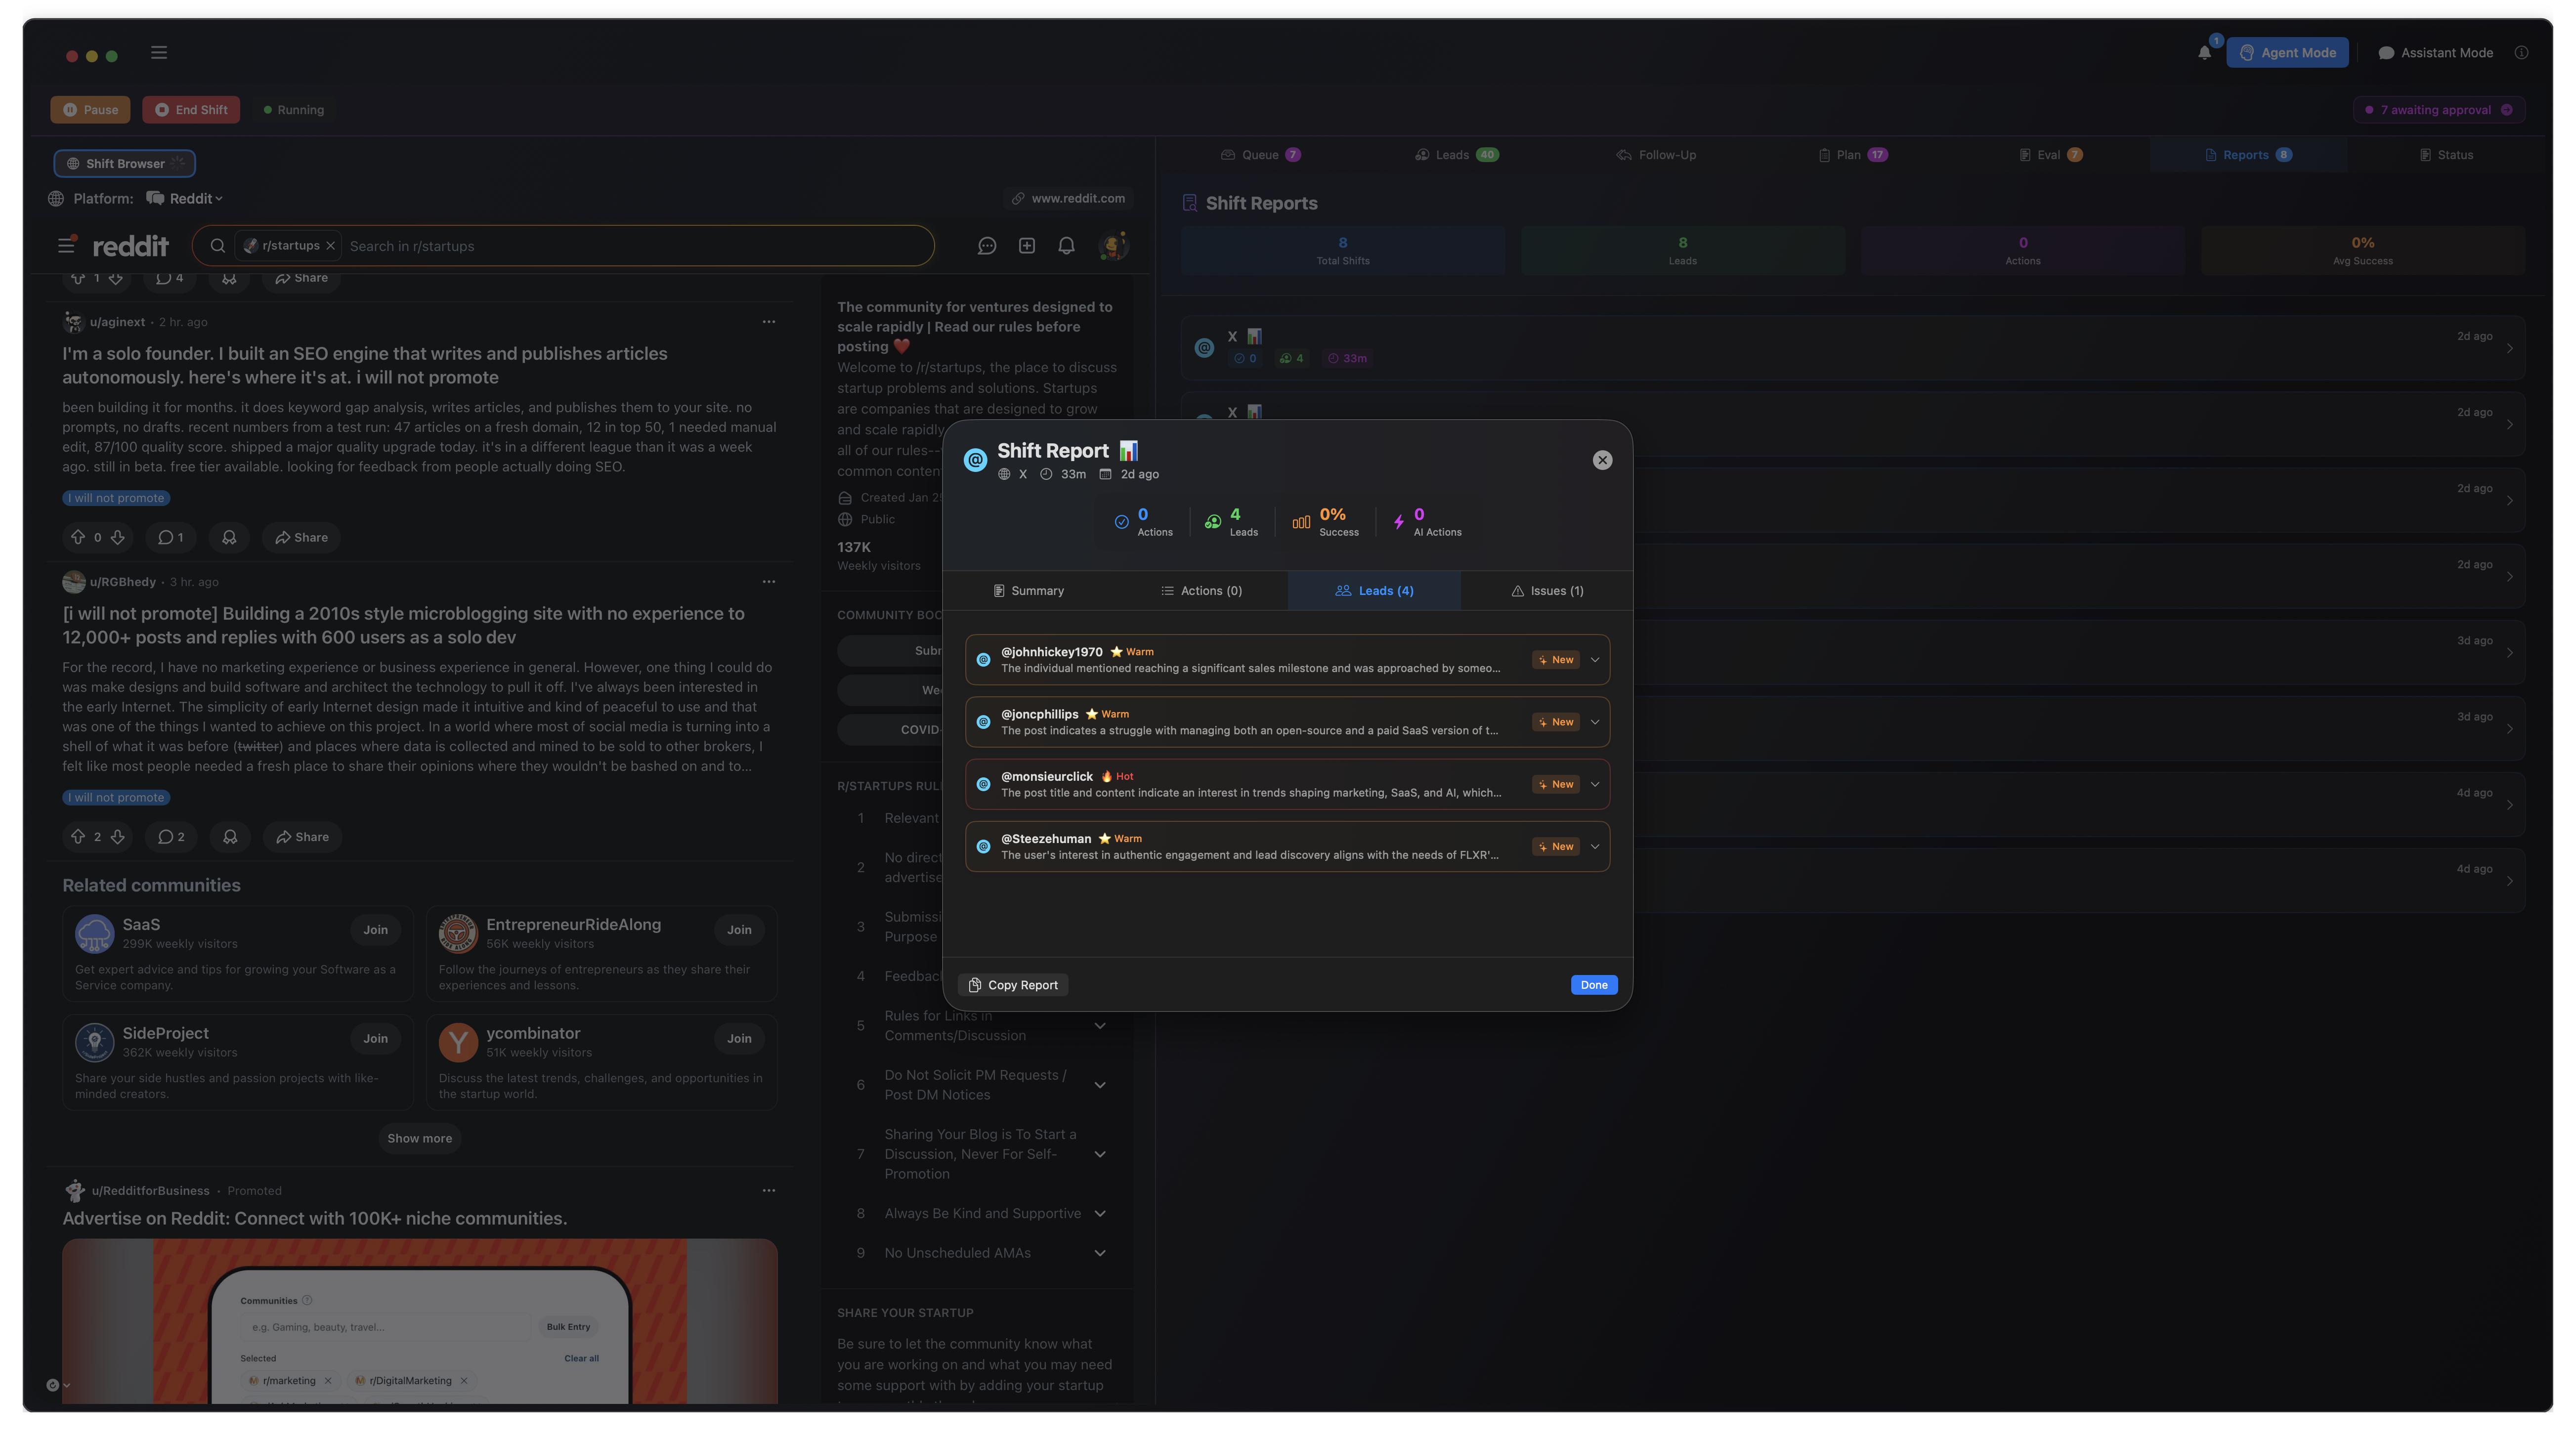Open the Eval tab
Image resolution: width=2576 pixels, height=1439 pixels.
pos(2050,155)
